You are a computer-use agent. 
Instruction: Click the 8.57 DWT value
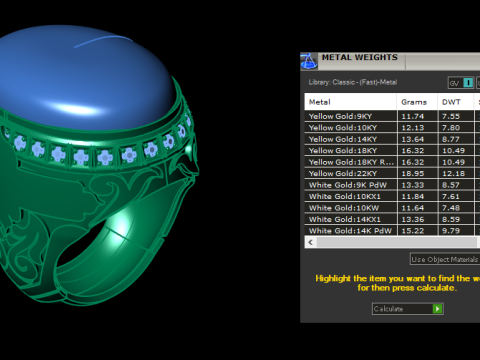pos(451,185)
